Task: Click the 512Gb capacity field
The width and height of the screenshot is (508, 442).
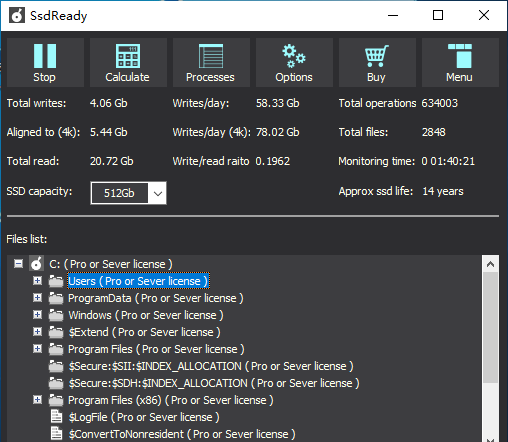Action: pyautogui.click(x=120, y=193)
